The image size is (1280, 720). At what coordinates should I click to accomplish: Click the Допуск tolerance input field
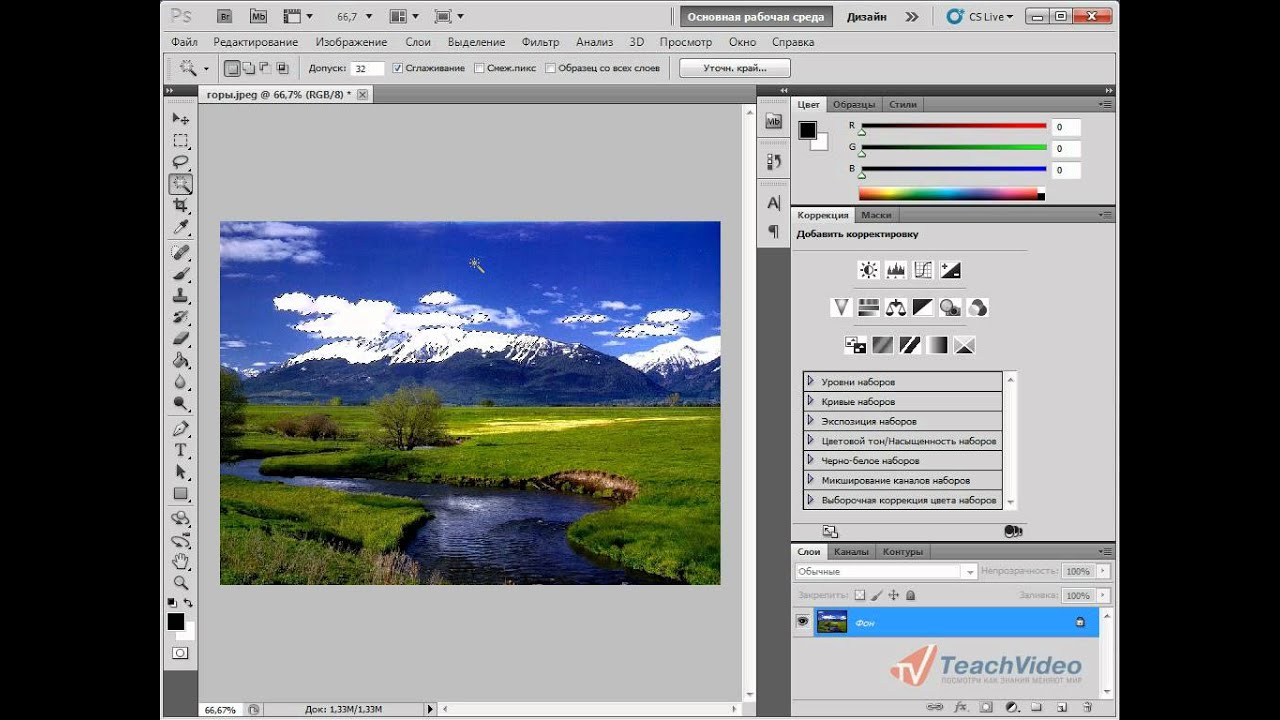(367, 68)
